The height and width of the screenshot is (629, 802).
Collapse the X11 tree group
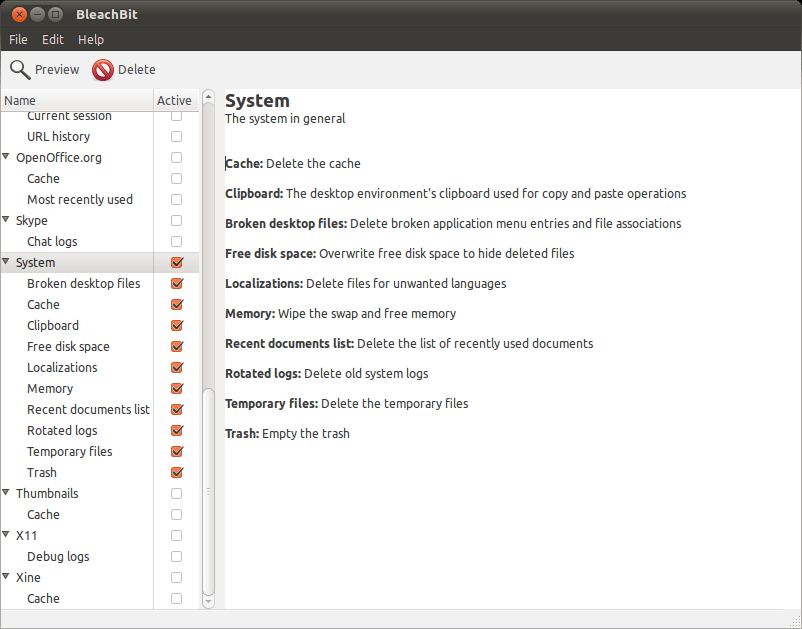point(6,534)
